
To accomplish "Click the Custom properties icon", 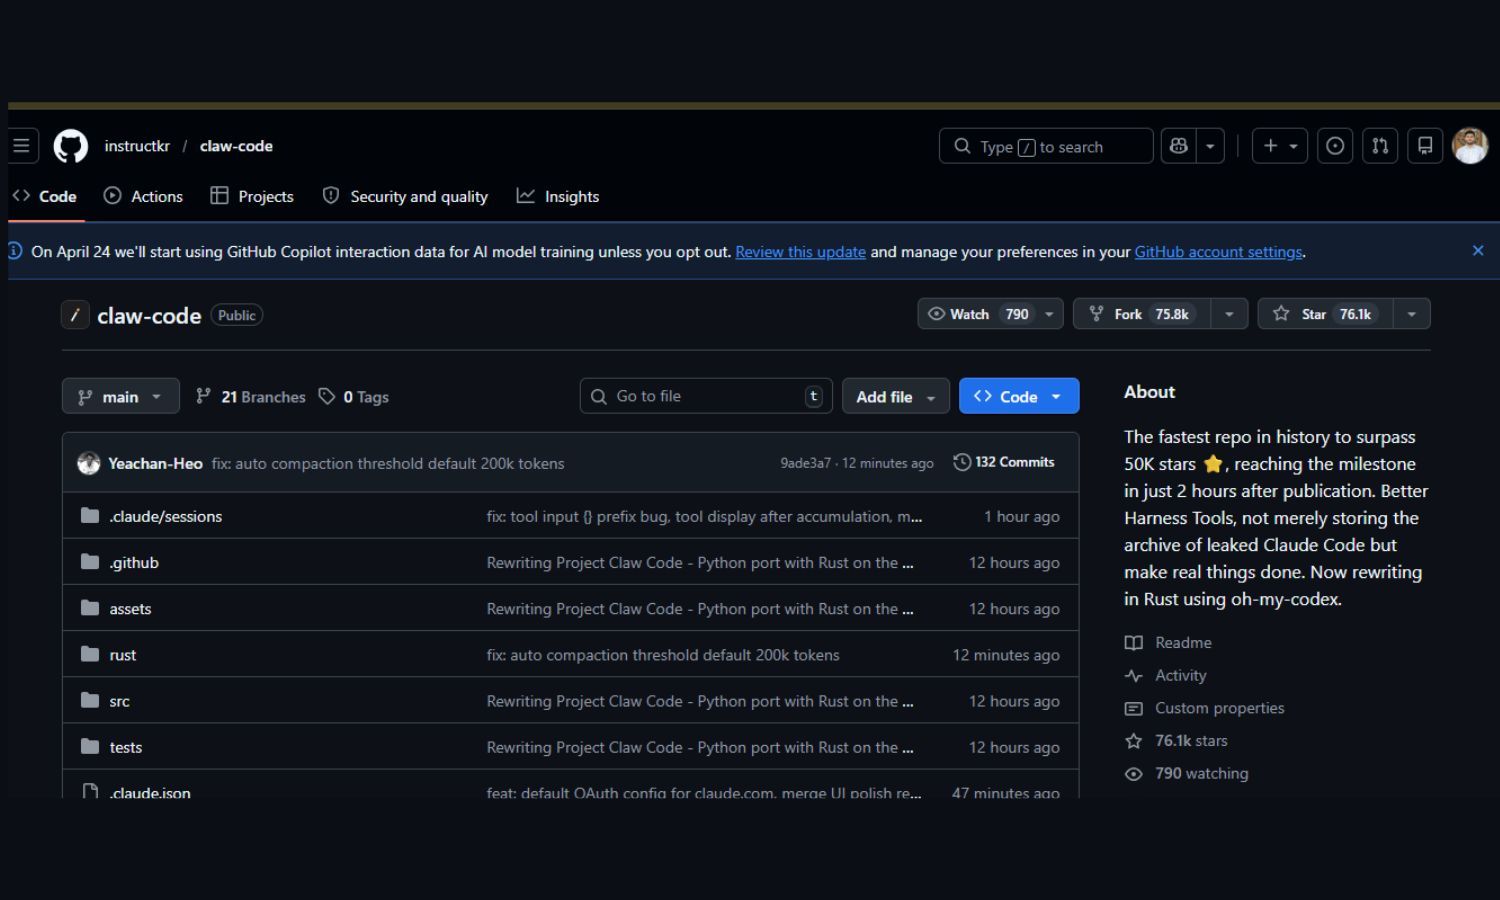I will pyautogui.click(x=1133, y=708).
